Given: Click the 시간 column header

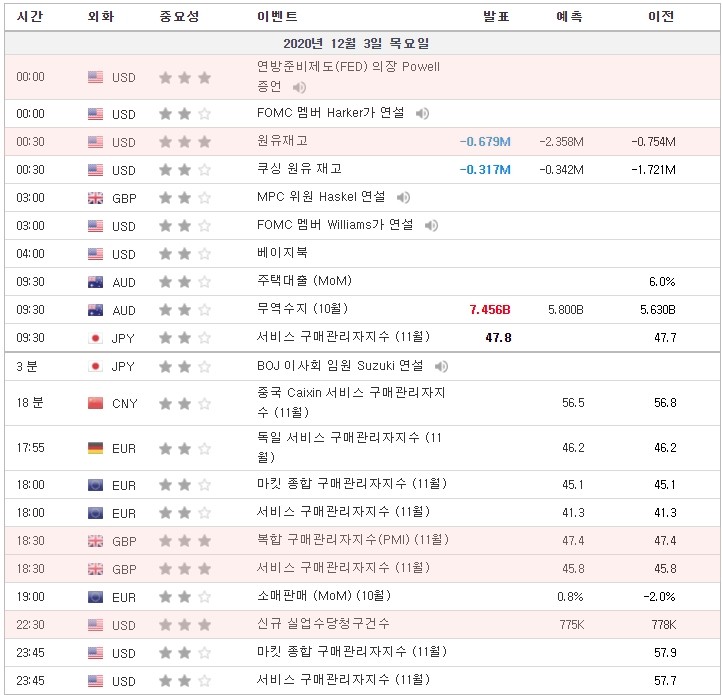Looking at the screenshot, I should pyautogui.click(x=29, y=17).
